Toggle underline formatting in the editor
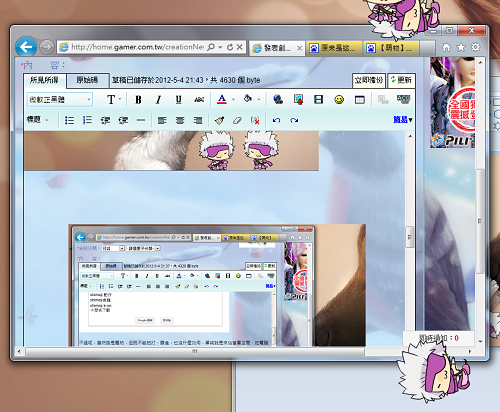 point(179,99)
